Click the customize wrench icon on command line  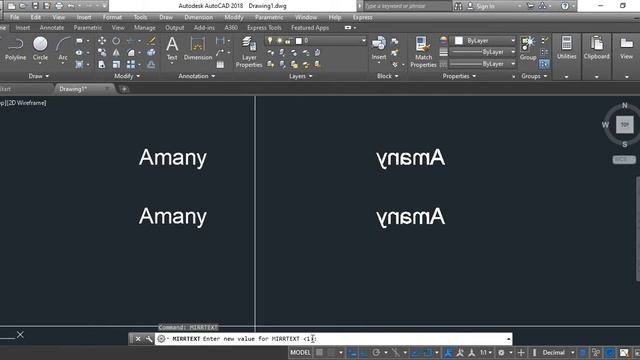pos(149,339)
